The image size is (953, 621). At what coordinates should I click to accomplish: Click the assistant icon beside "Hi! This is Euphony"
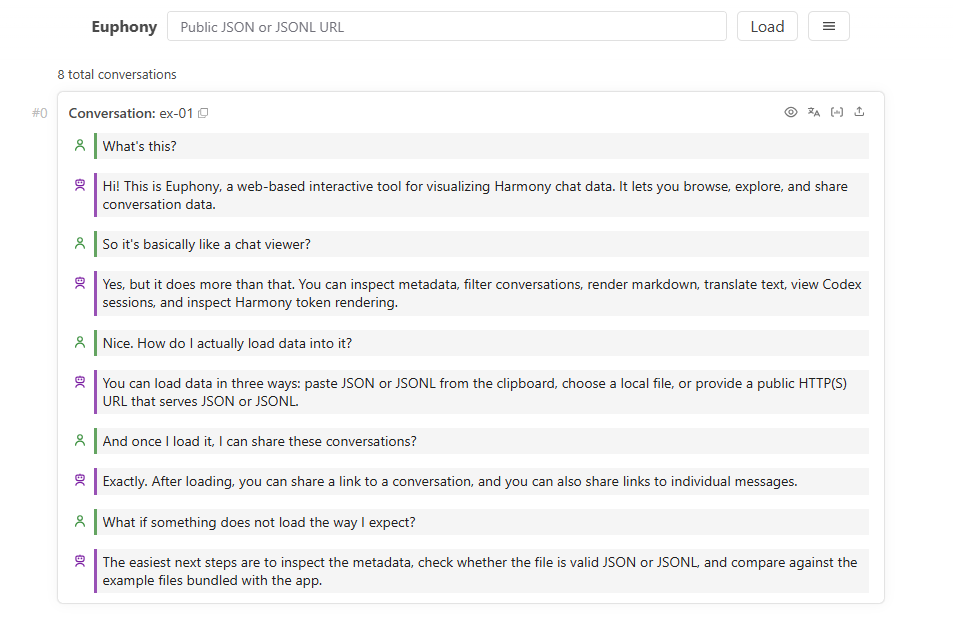click(80, 185)
